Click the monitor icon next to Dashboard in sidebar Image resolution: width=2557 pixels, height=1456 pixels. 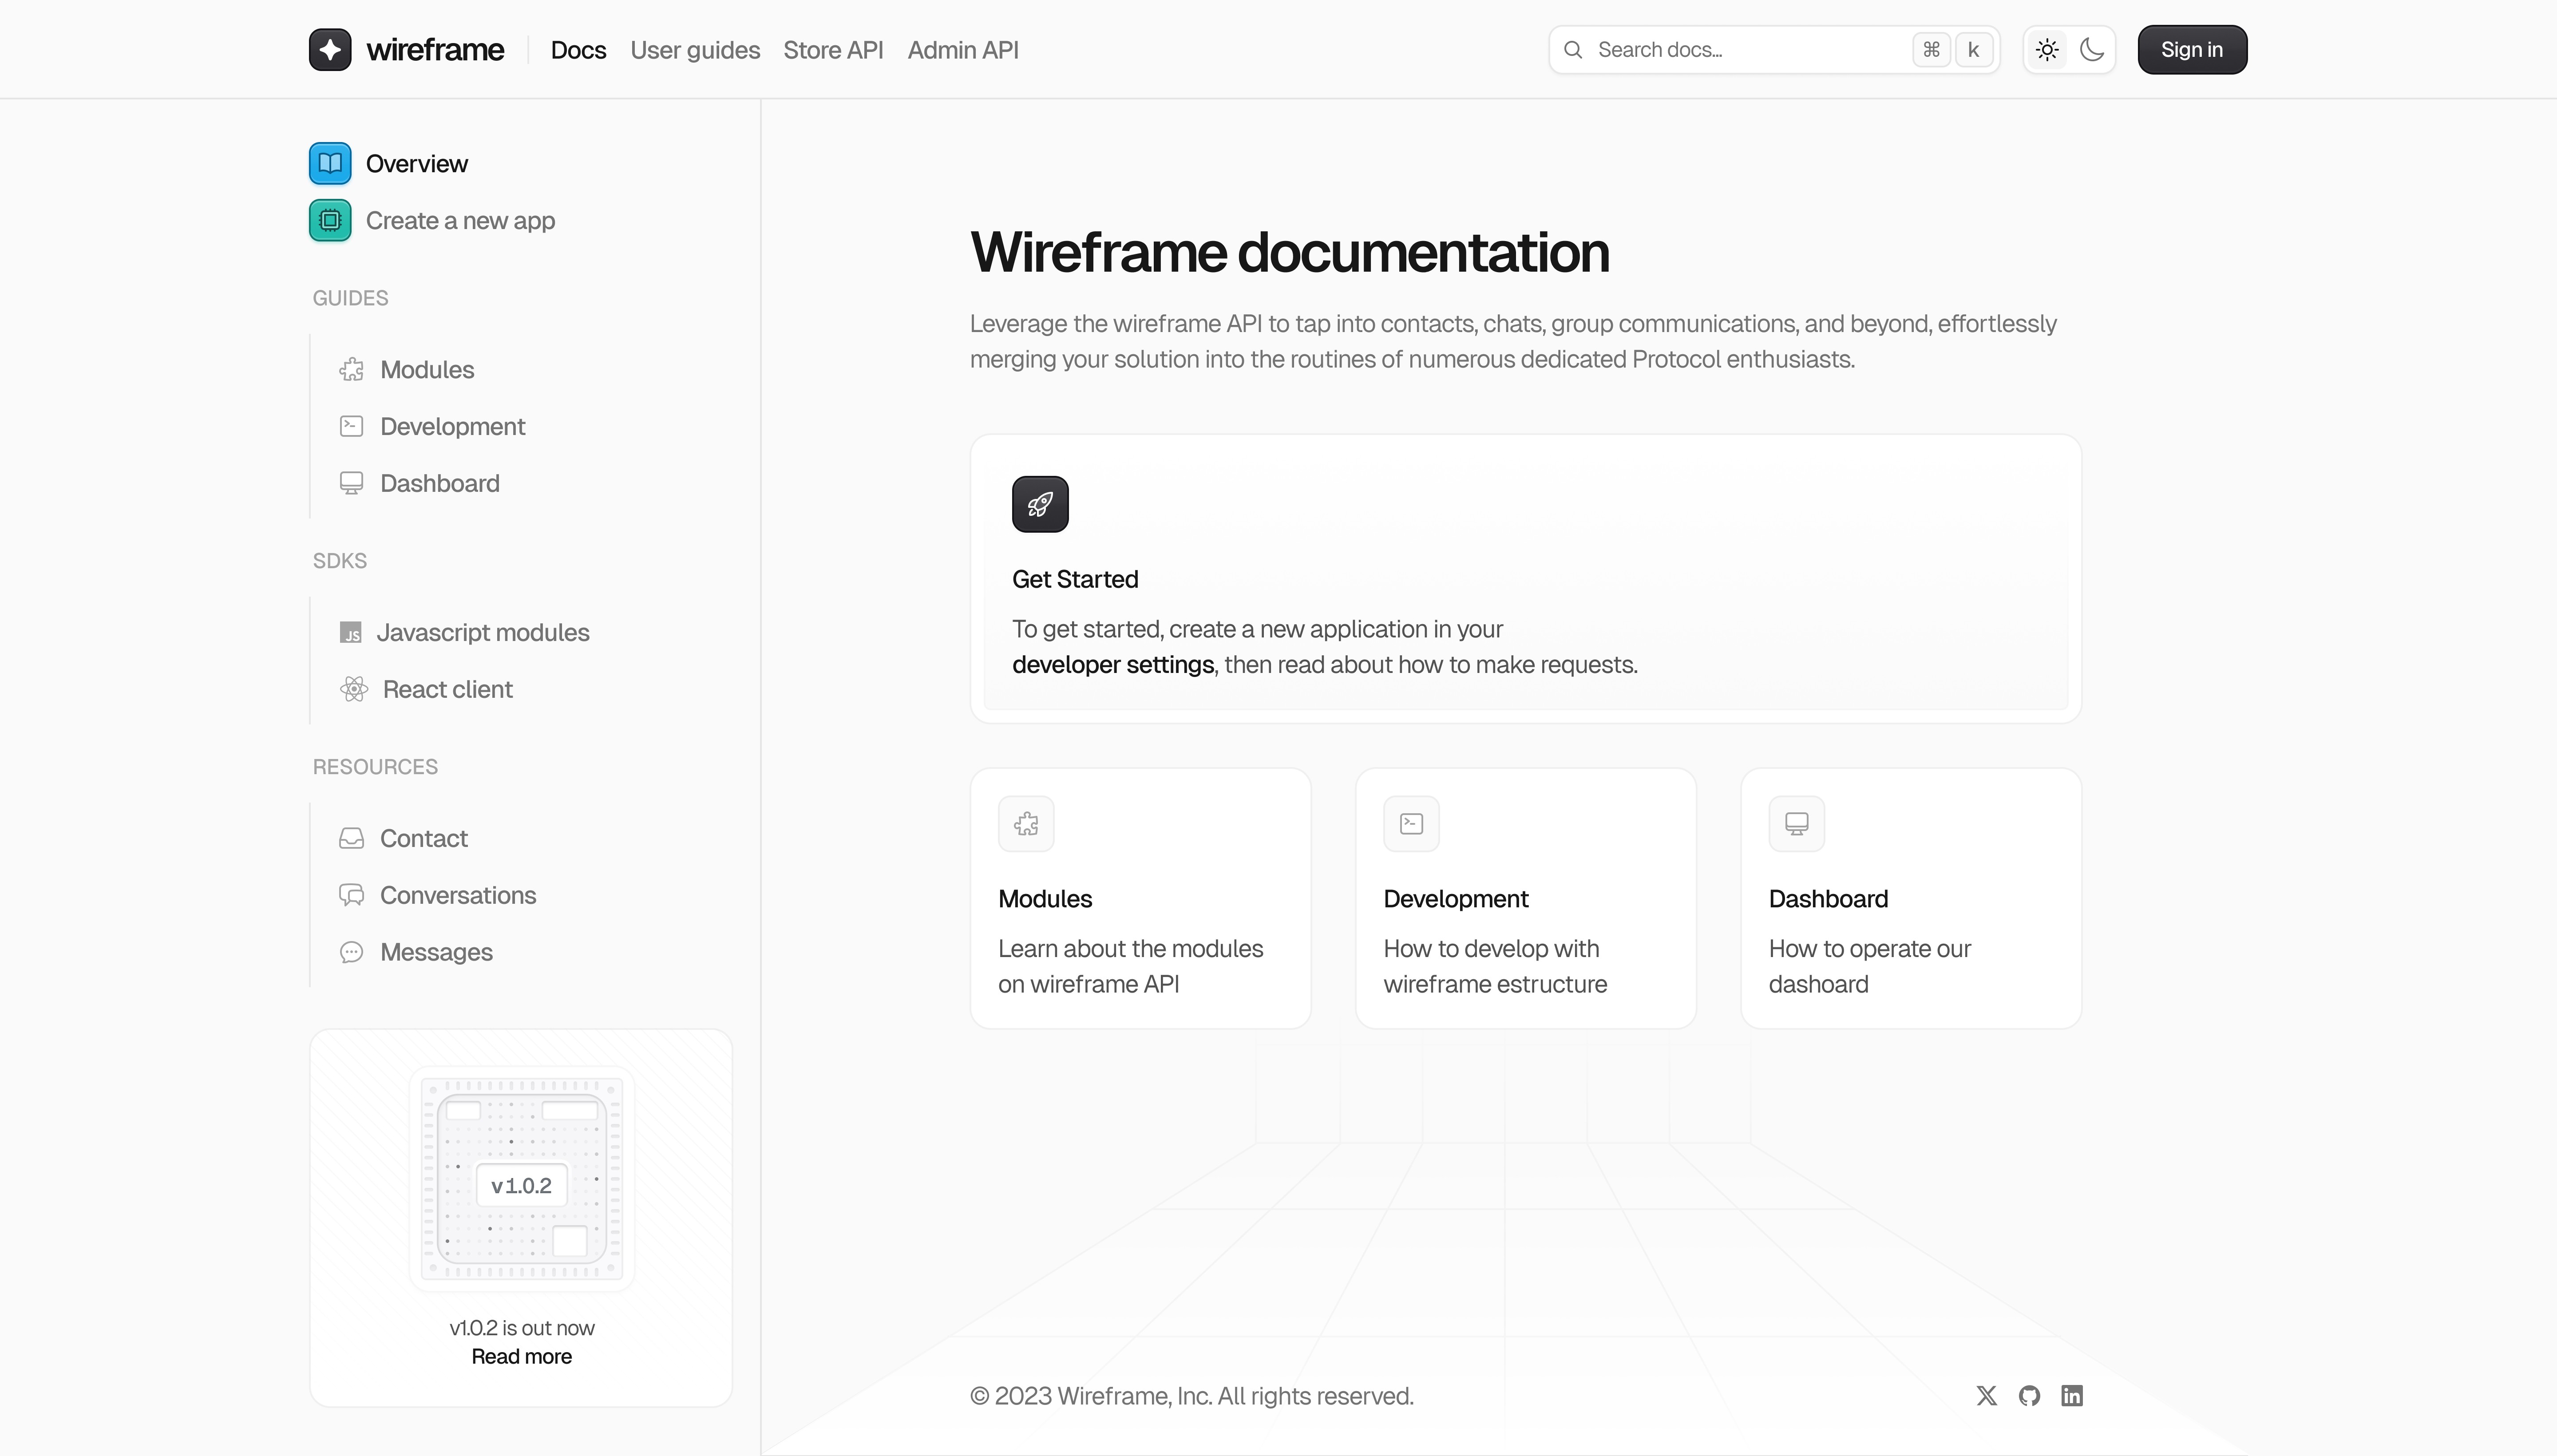(x=351, y=484)
